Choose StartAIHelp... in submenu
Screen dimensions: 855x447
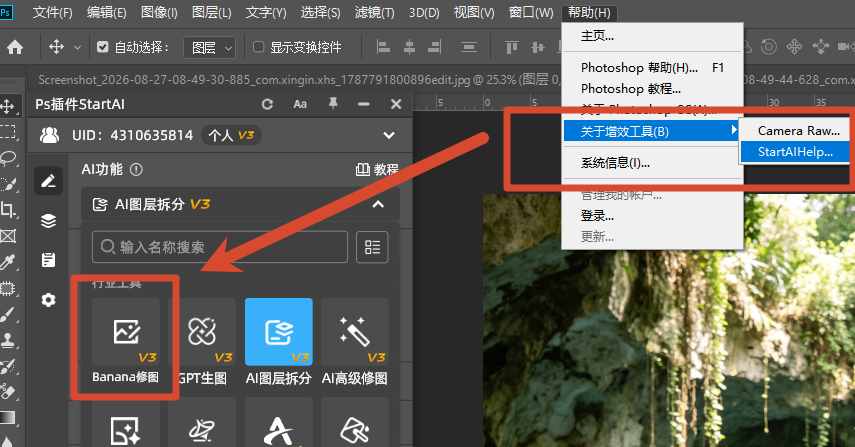794,152
